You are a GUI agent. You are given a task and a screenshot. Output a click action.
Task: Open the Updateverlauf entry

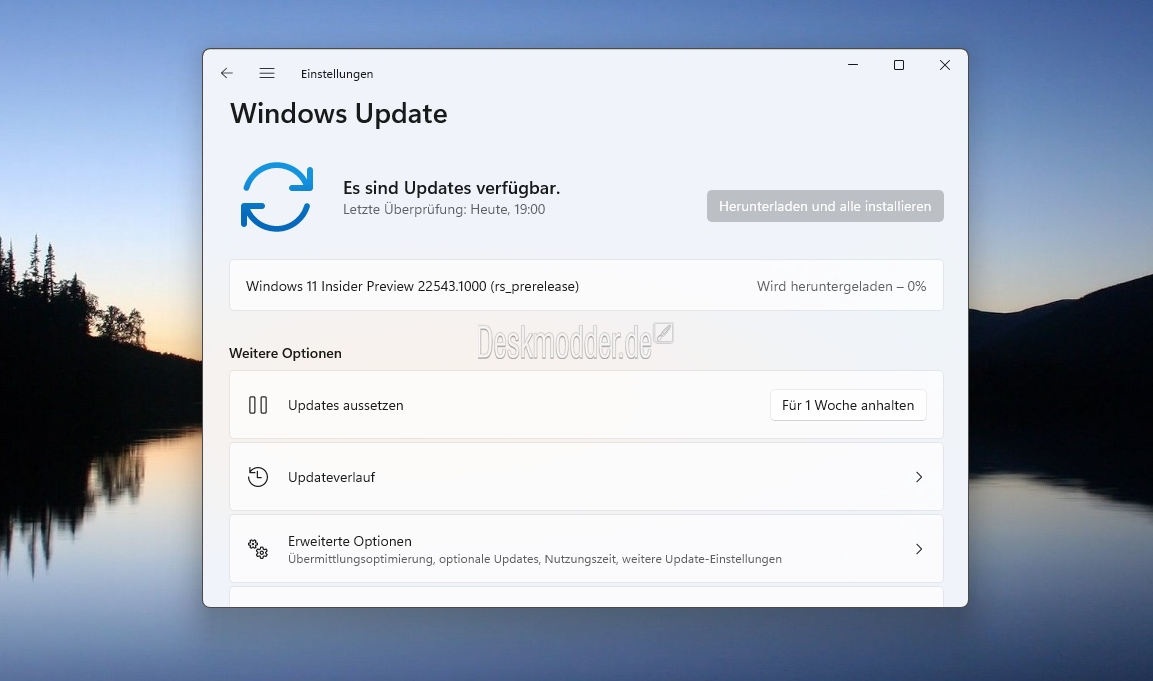click(586, 477)
